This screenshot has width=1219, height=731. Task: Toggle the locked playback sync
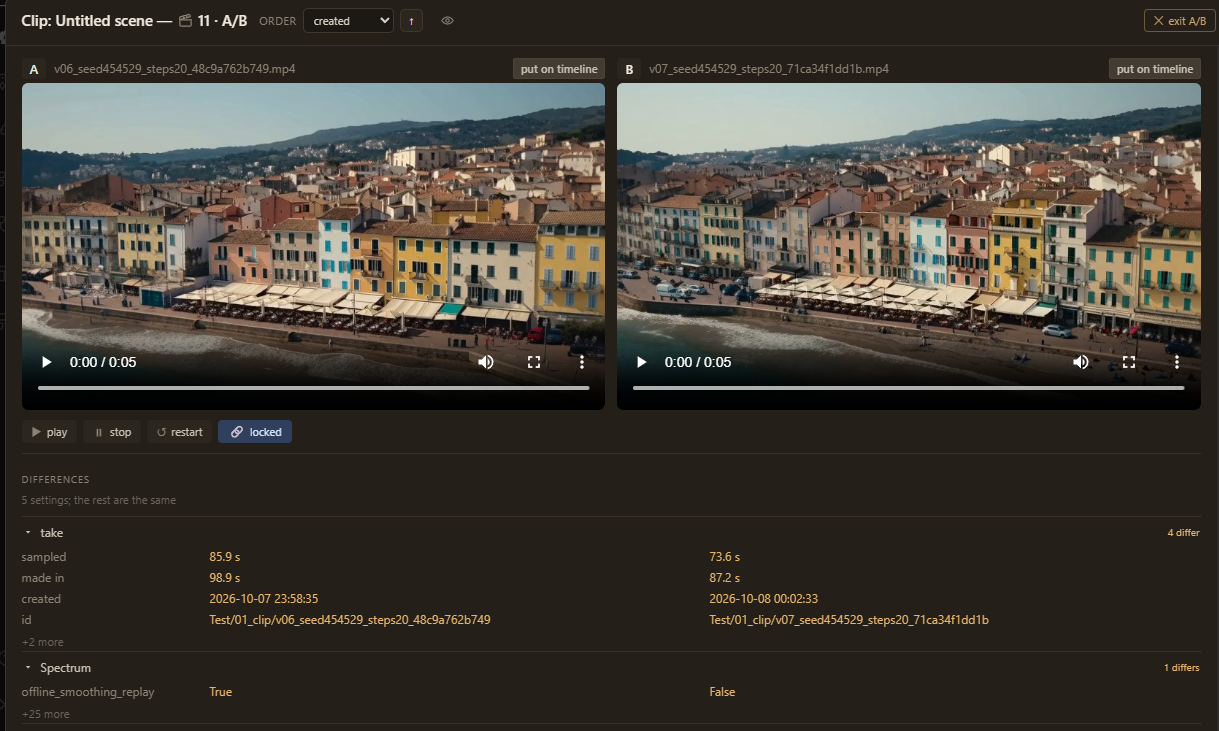pyautogui.click(x=255, y=432)
